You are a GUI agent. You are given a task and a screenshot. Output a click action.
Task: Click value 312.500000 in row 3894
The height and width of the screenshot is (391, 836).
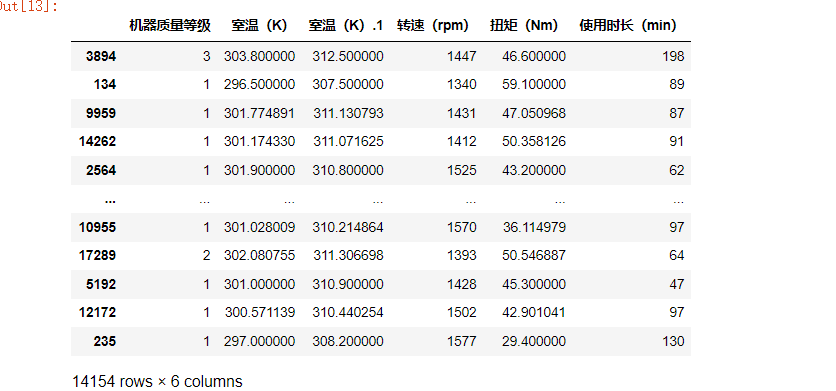point(348,57)
